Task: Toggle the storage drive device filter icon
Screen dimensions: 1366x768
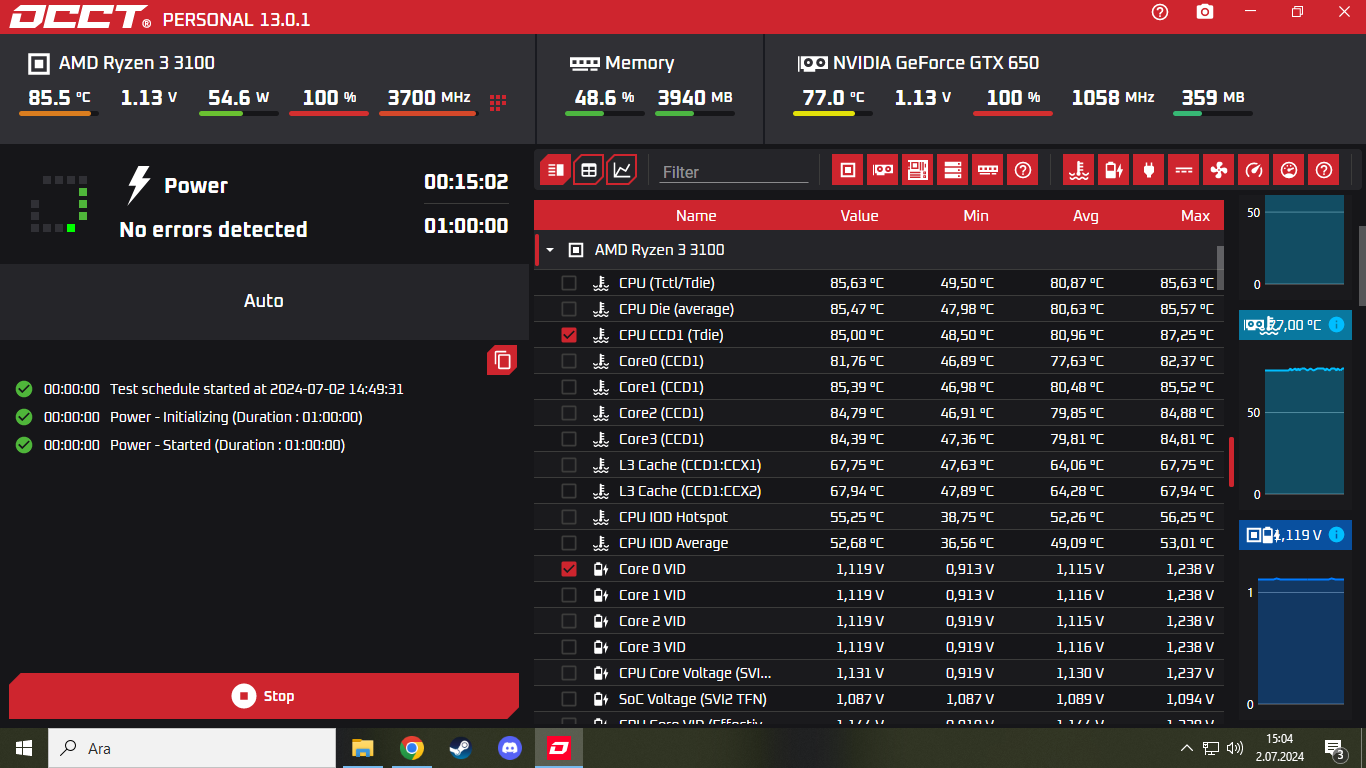Action: click(952, 170)
